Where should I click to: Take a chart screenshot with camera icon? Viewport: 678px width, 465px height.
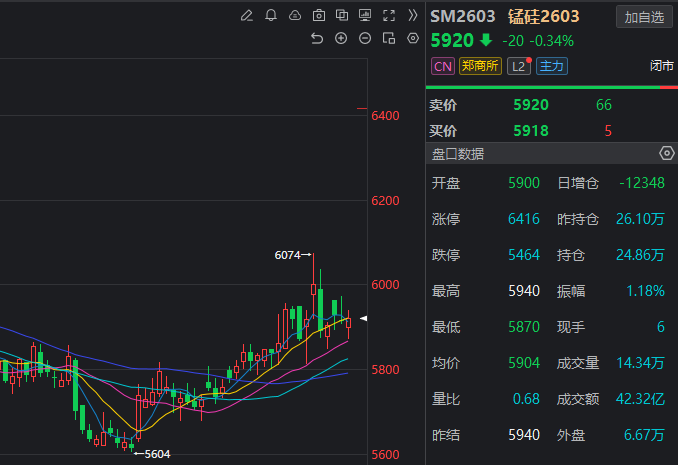tap(319, 16)
